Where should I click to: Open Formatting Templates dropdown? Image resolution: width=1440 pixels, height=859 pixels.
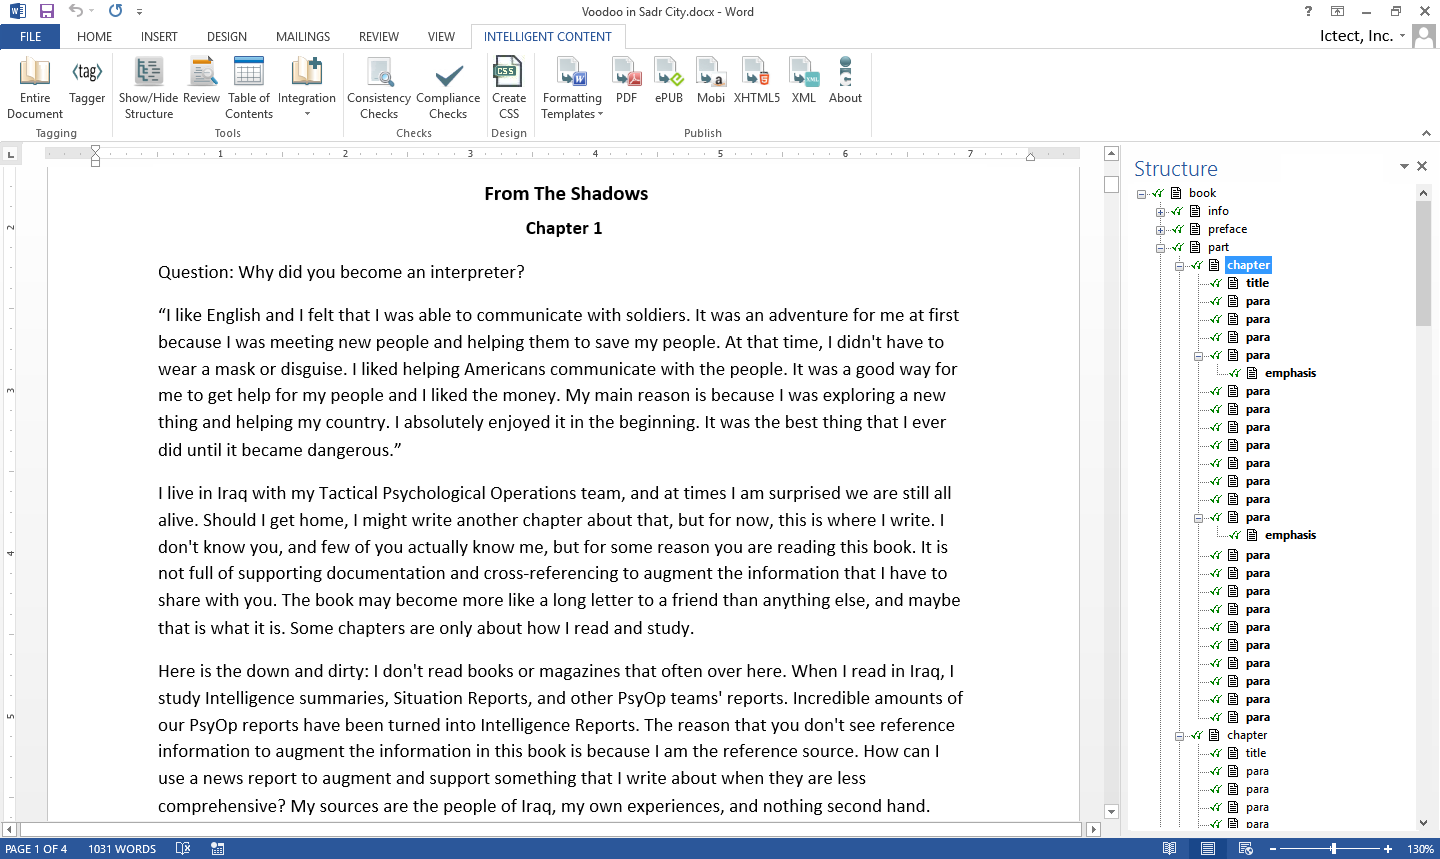(572, 88)
